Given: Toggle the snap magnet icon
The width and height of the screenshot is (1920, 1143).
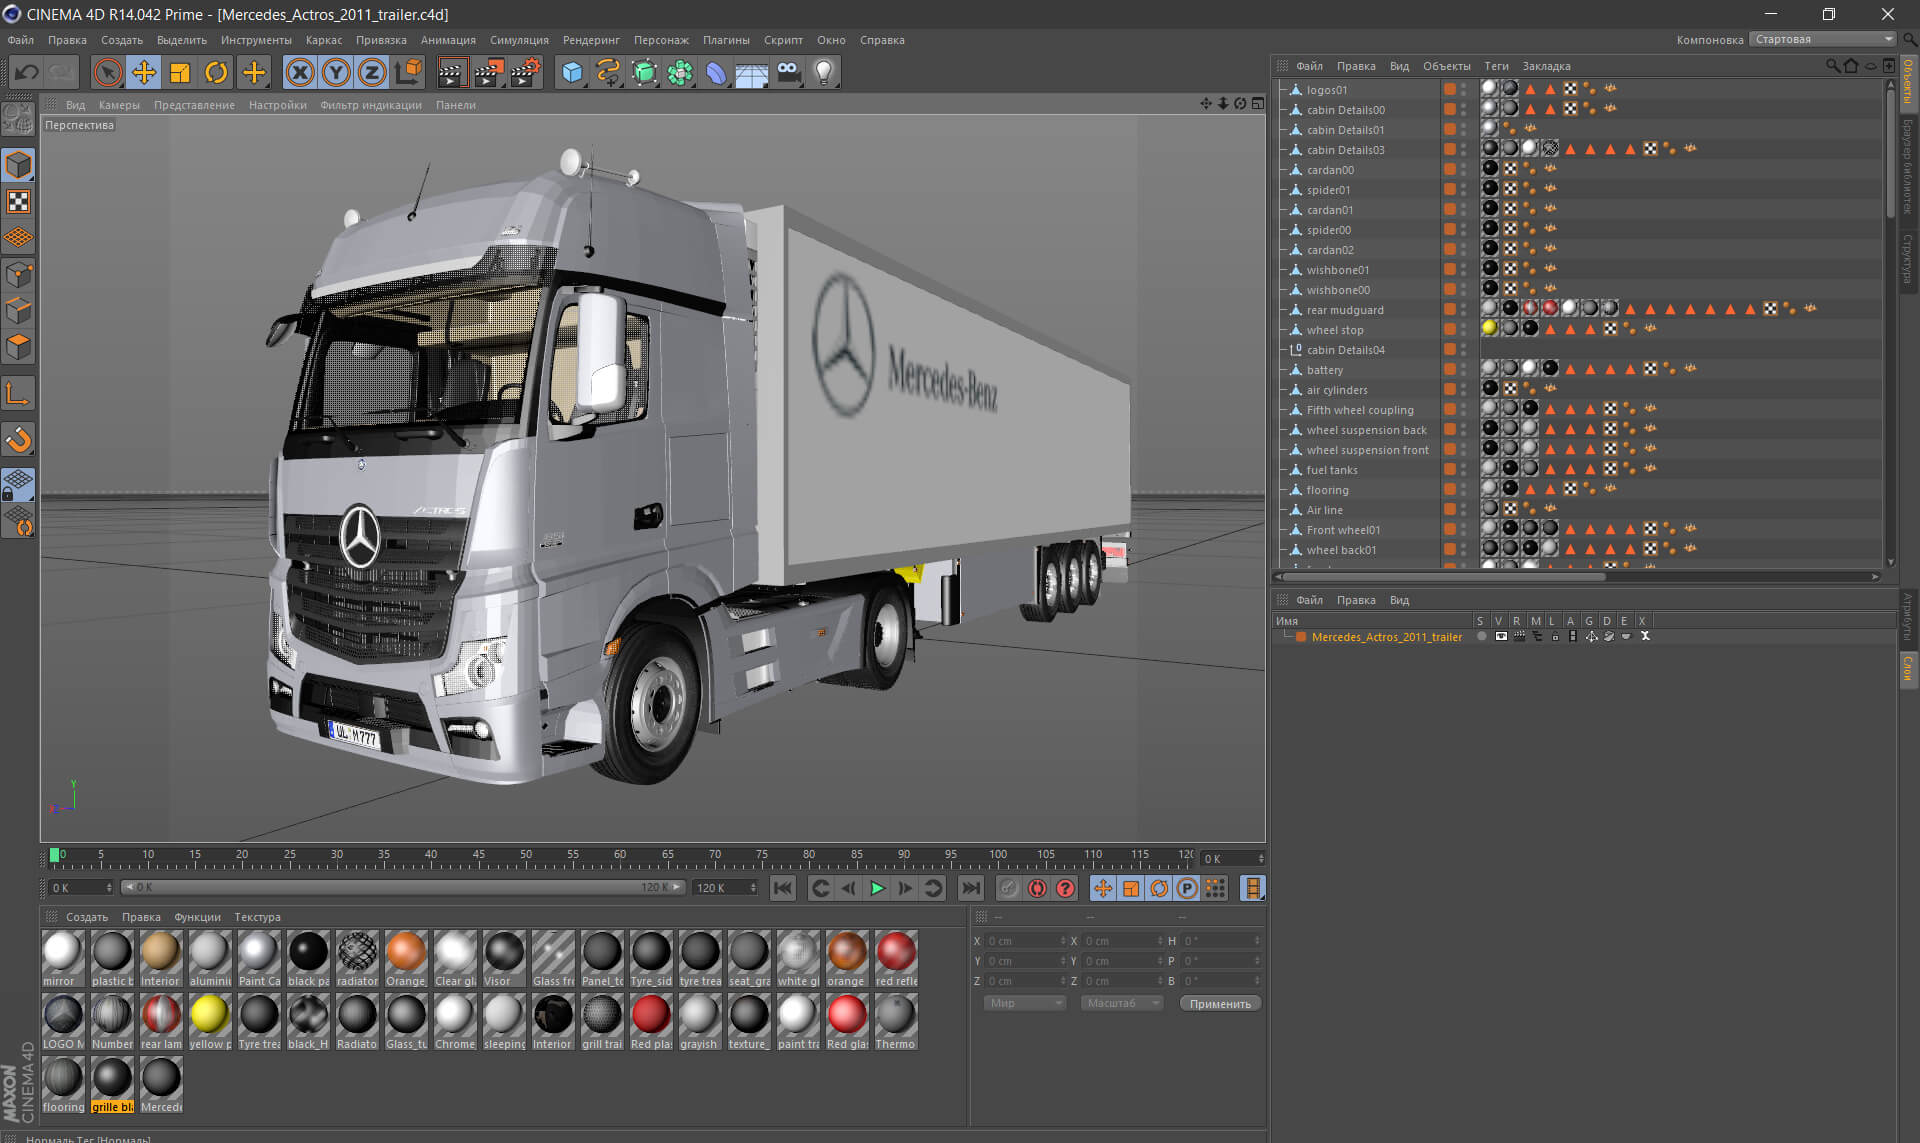Looking at the screenshot, I should point(18,439).
